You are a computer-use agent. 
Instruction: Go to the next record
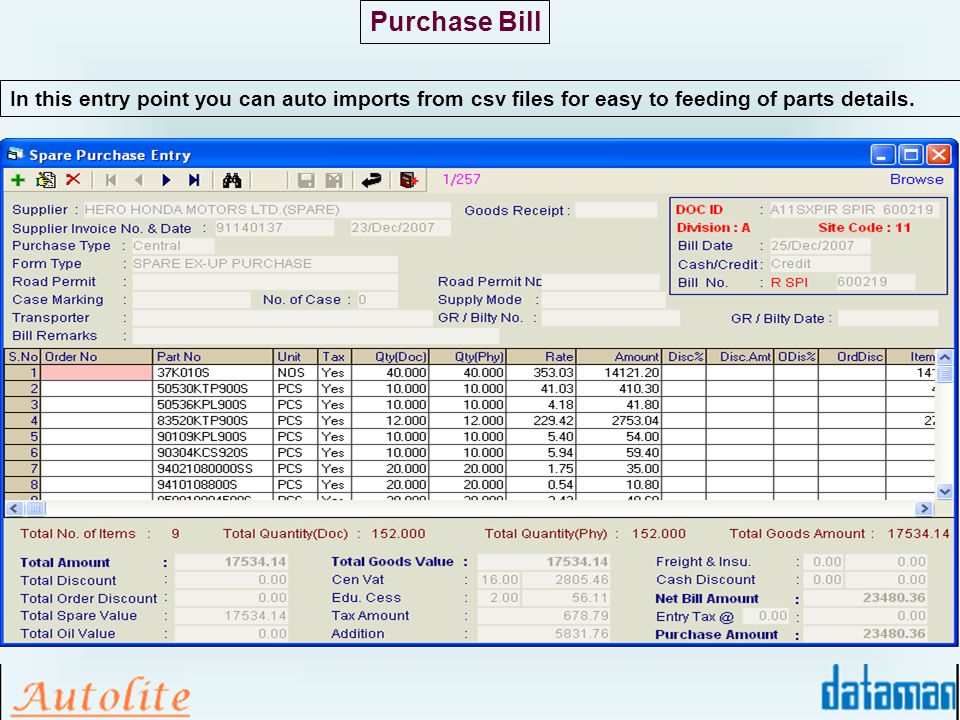pyautogui.click(x=166, y=180)
